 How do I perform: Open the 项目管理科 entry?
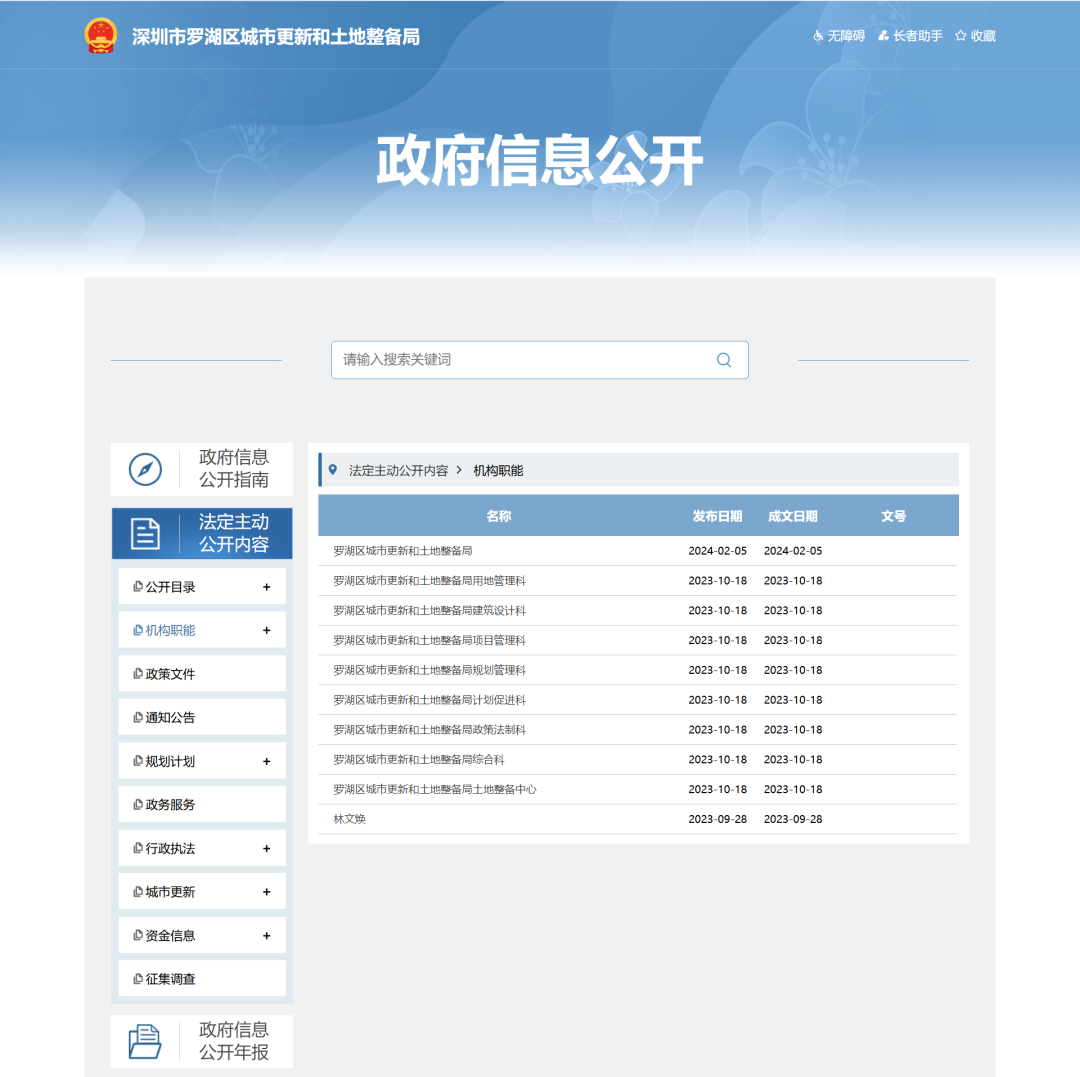[429, 640]
